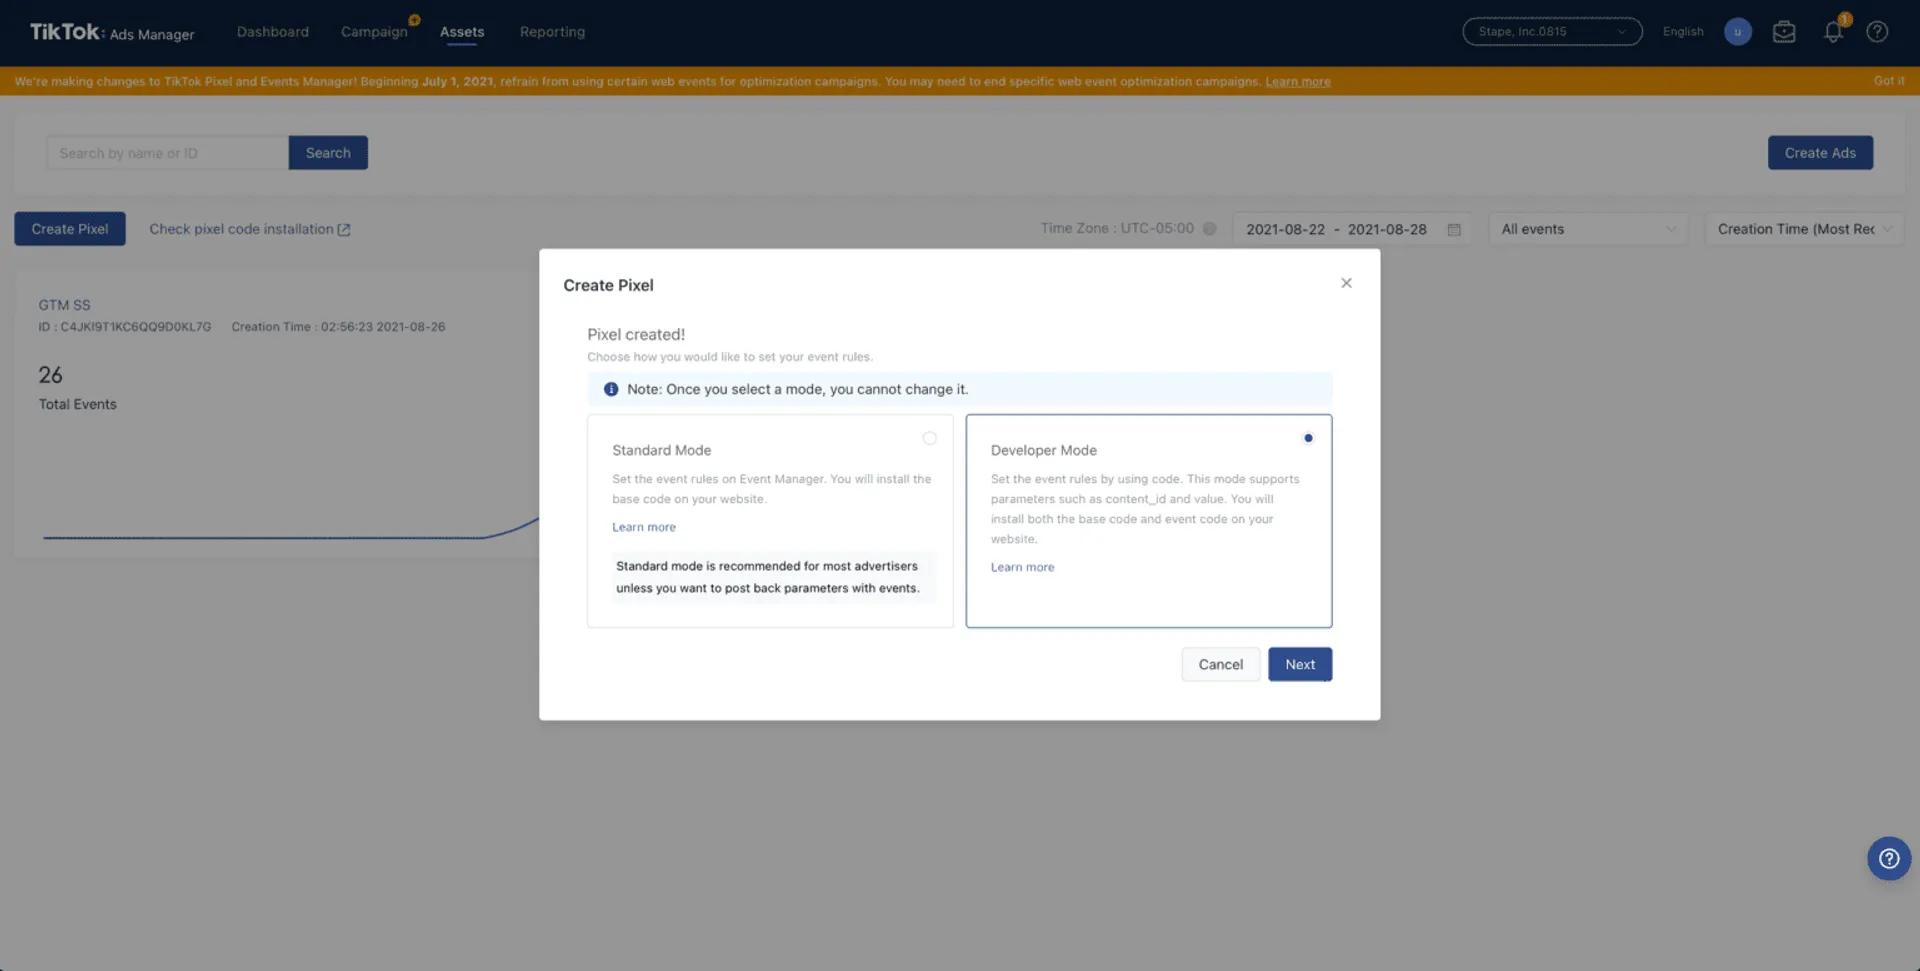Click the time zone info icon

tap(1209, 228)
